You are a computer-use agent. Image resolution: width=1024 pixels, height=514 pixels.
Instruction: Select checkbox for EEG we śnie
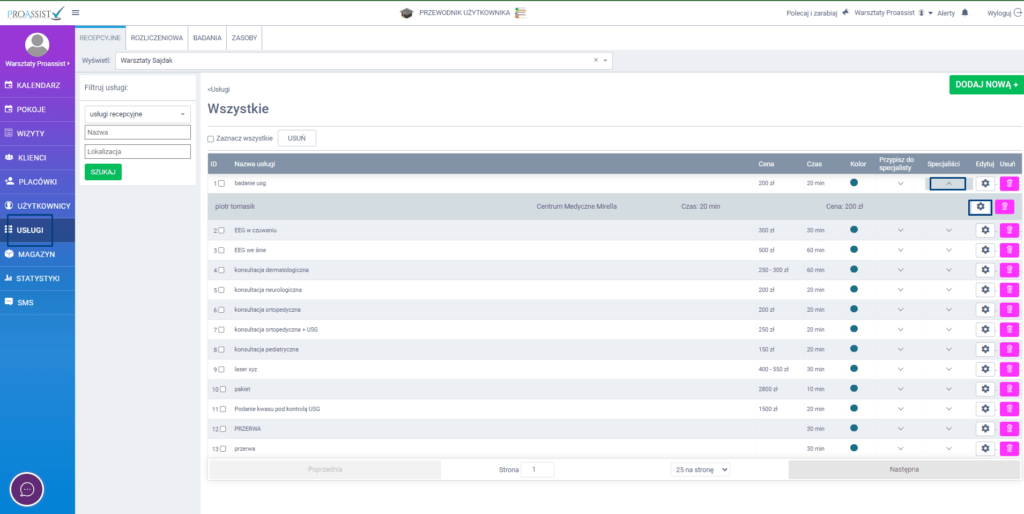(222, 250)
